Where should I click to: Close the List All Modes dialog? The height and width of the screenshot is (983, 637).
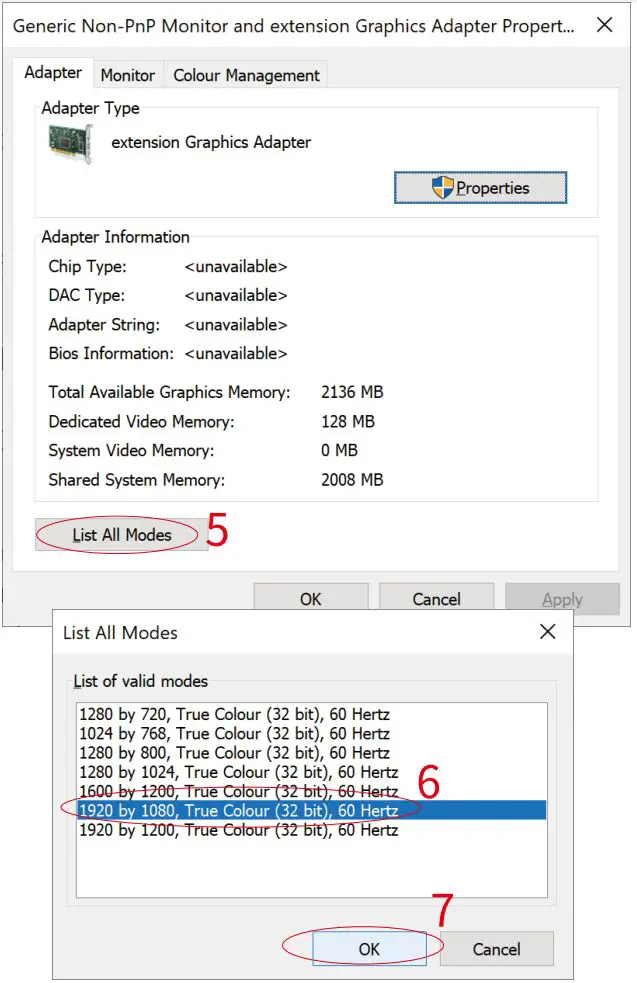point(547,631)
